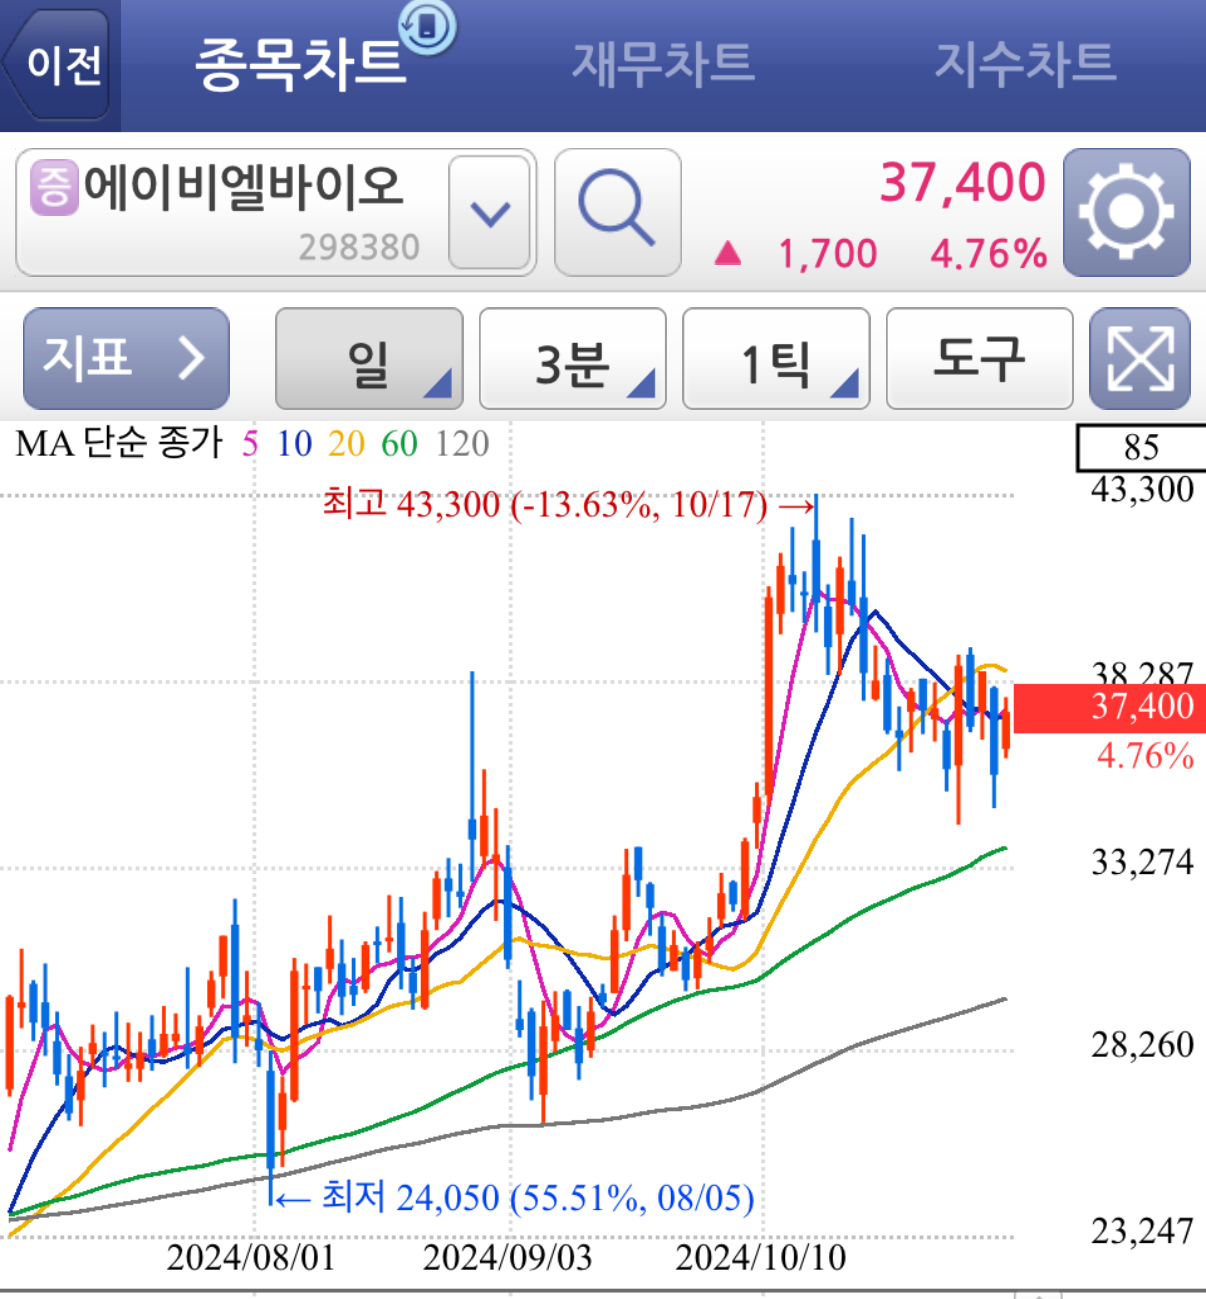Open chart settings gear icon

pos(1126,212)
